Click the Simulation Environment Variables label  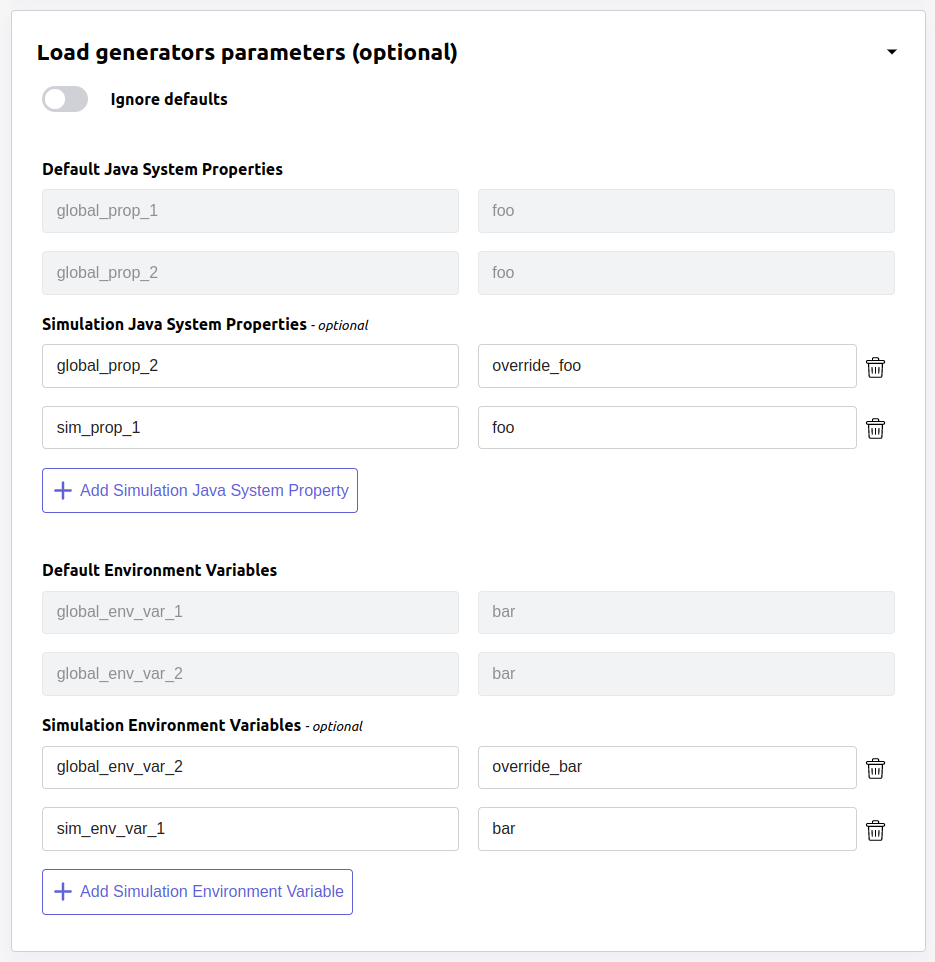coord(172,725)
